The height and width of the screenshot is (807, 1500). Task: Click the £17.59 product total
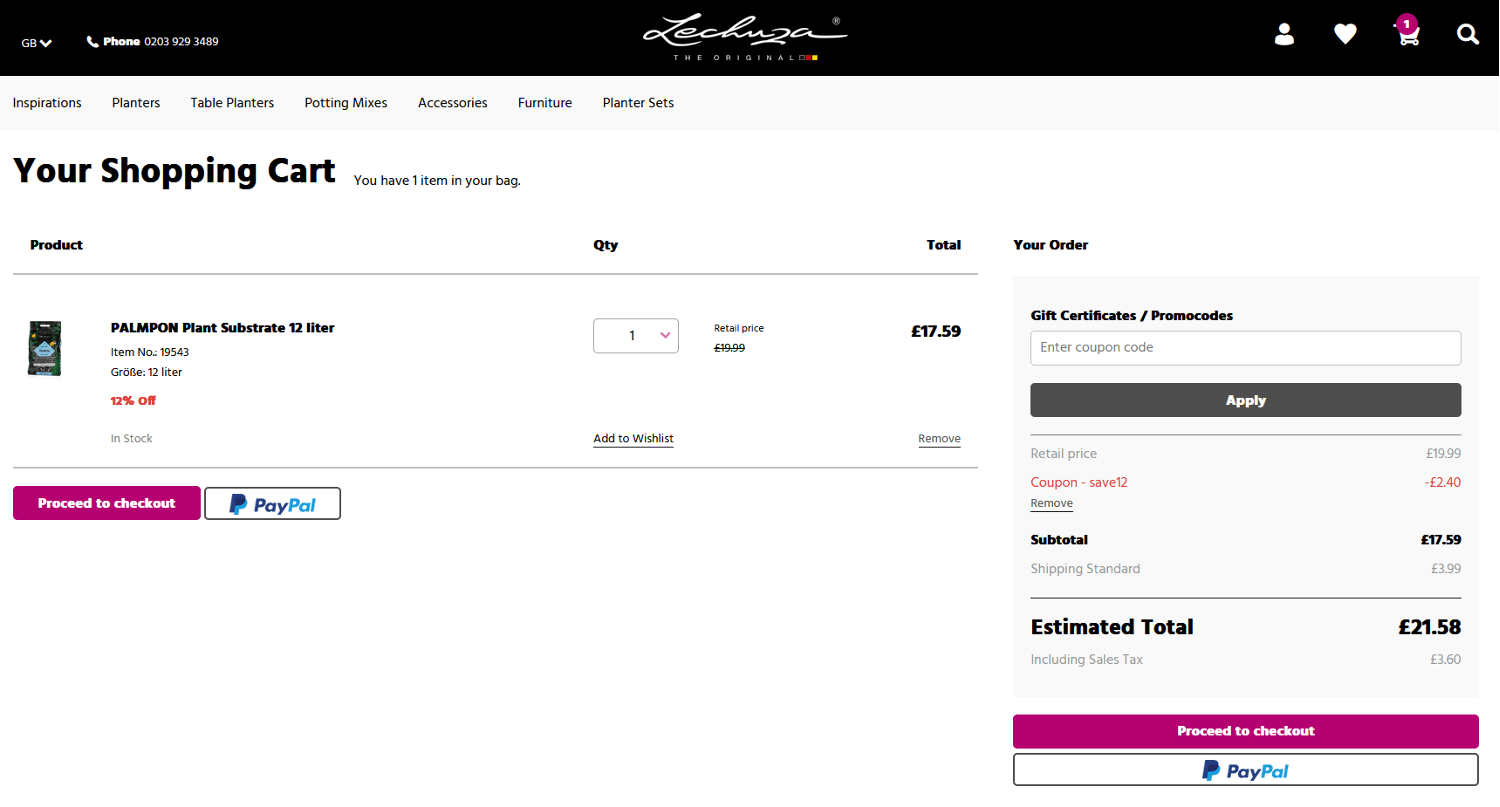[x=936, y=331]
